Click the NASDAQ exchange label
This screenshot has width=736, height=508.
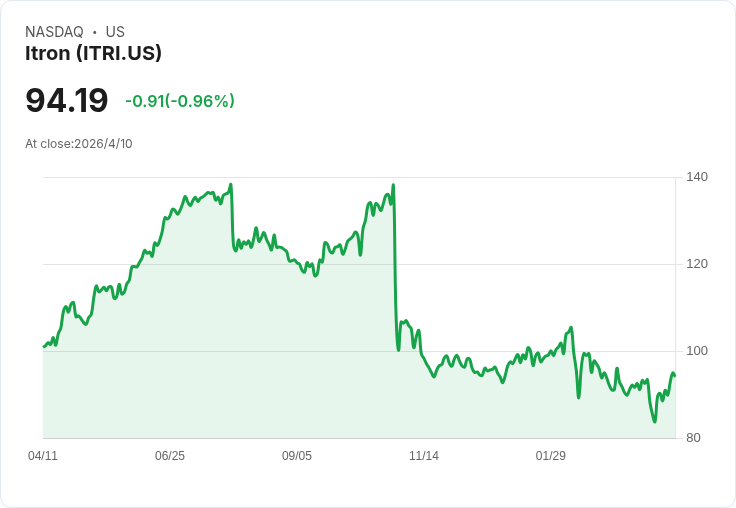click(54, 32)
